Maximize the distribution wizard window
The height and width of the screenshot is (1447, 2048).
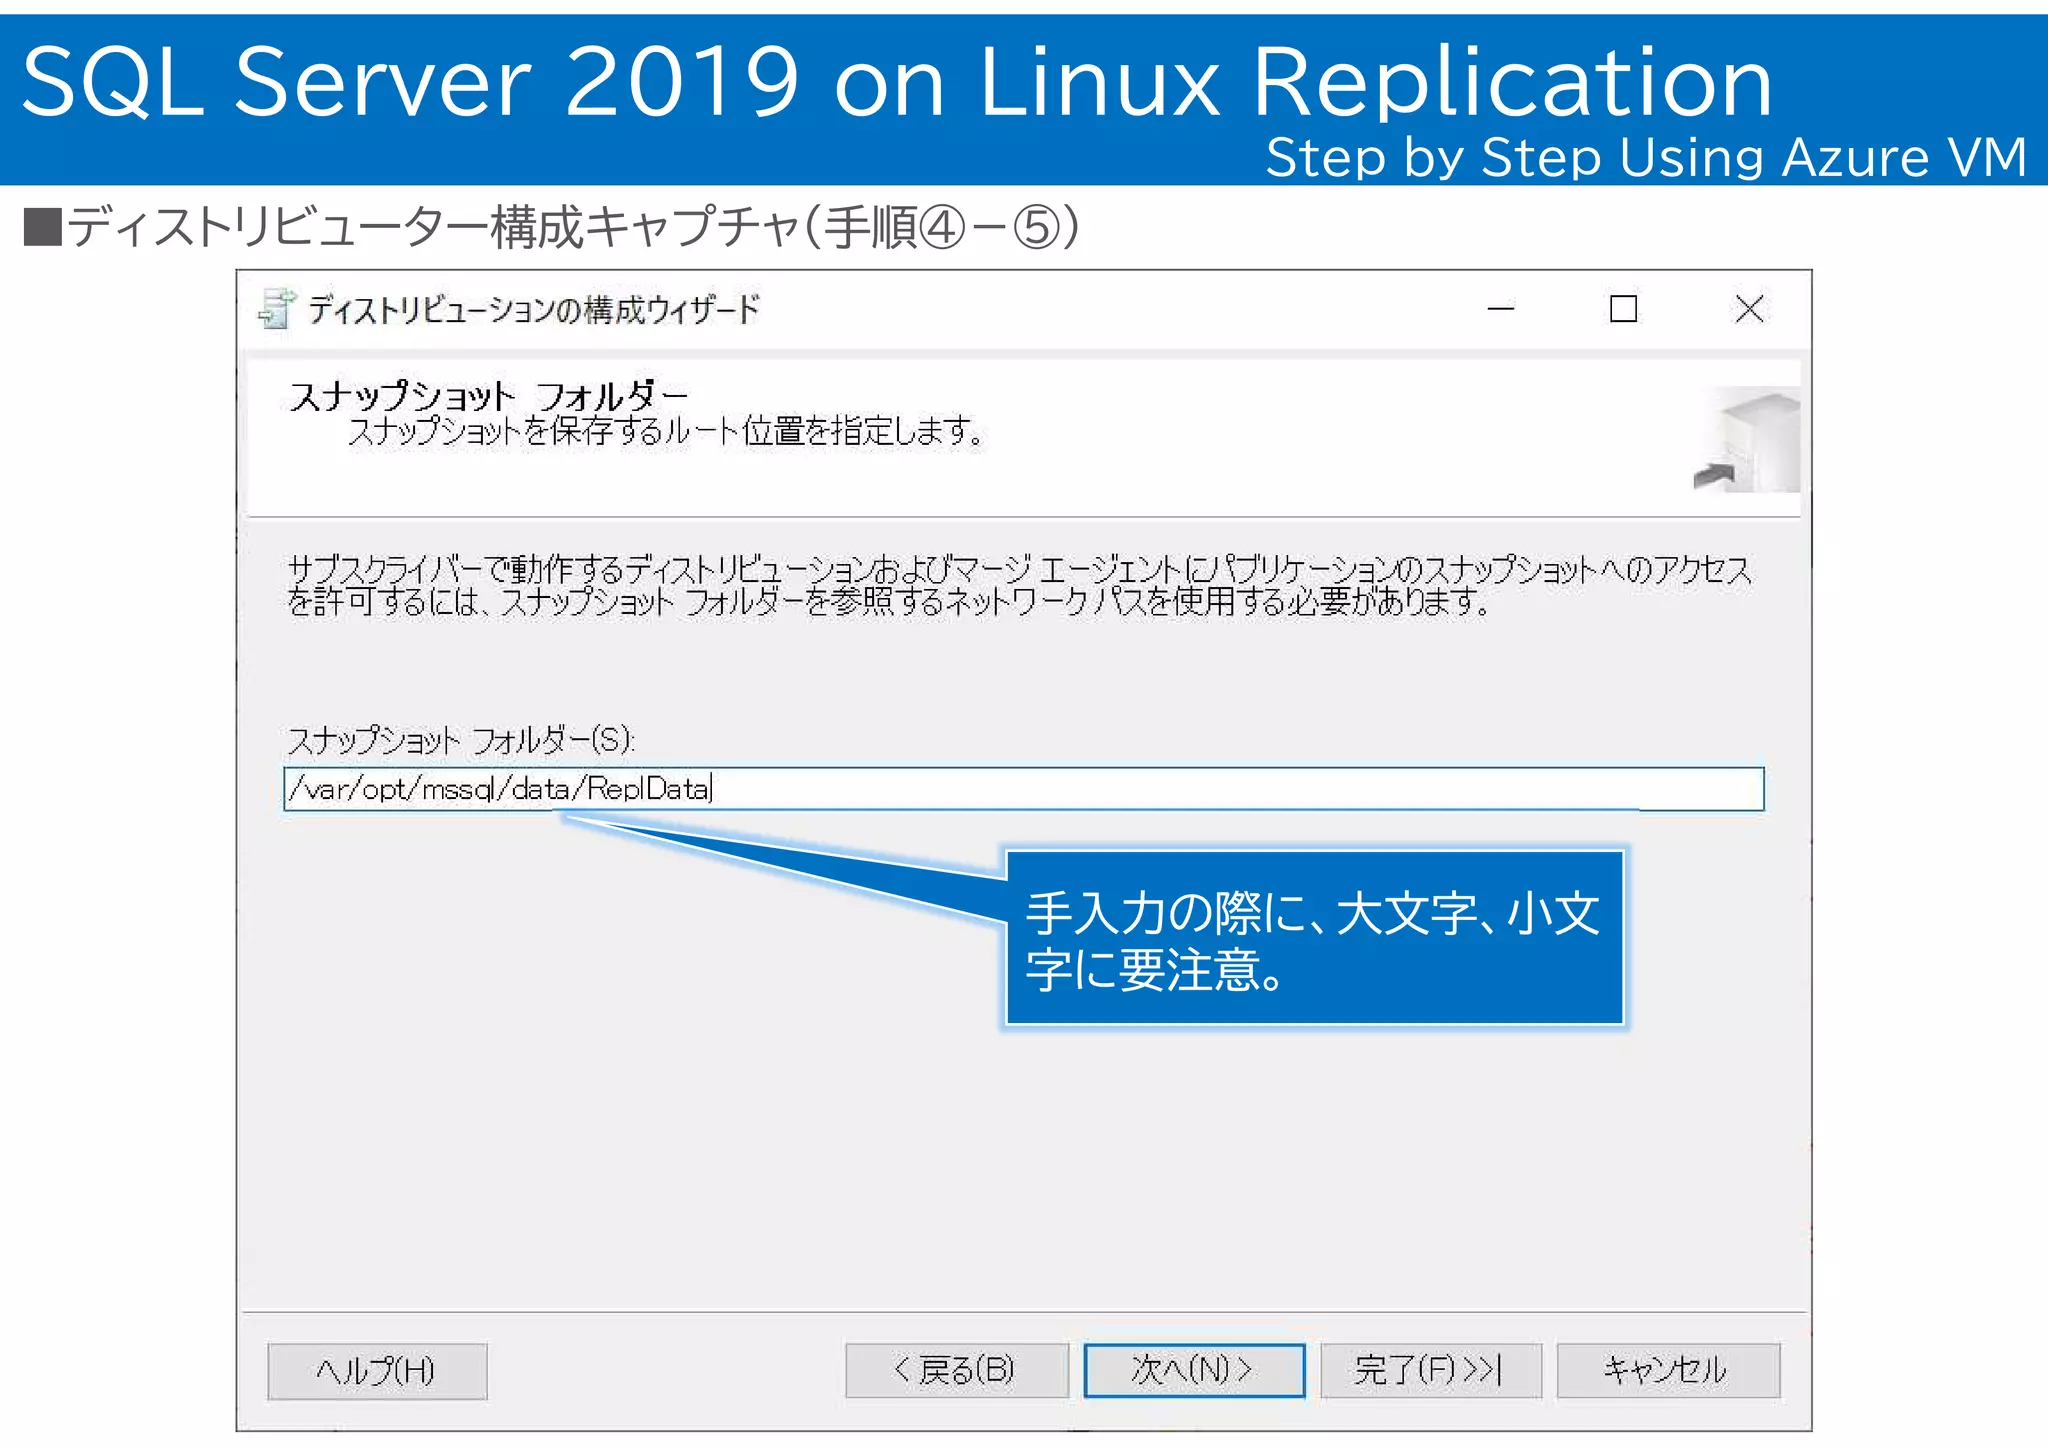pos(1623,309)
